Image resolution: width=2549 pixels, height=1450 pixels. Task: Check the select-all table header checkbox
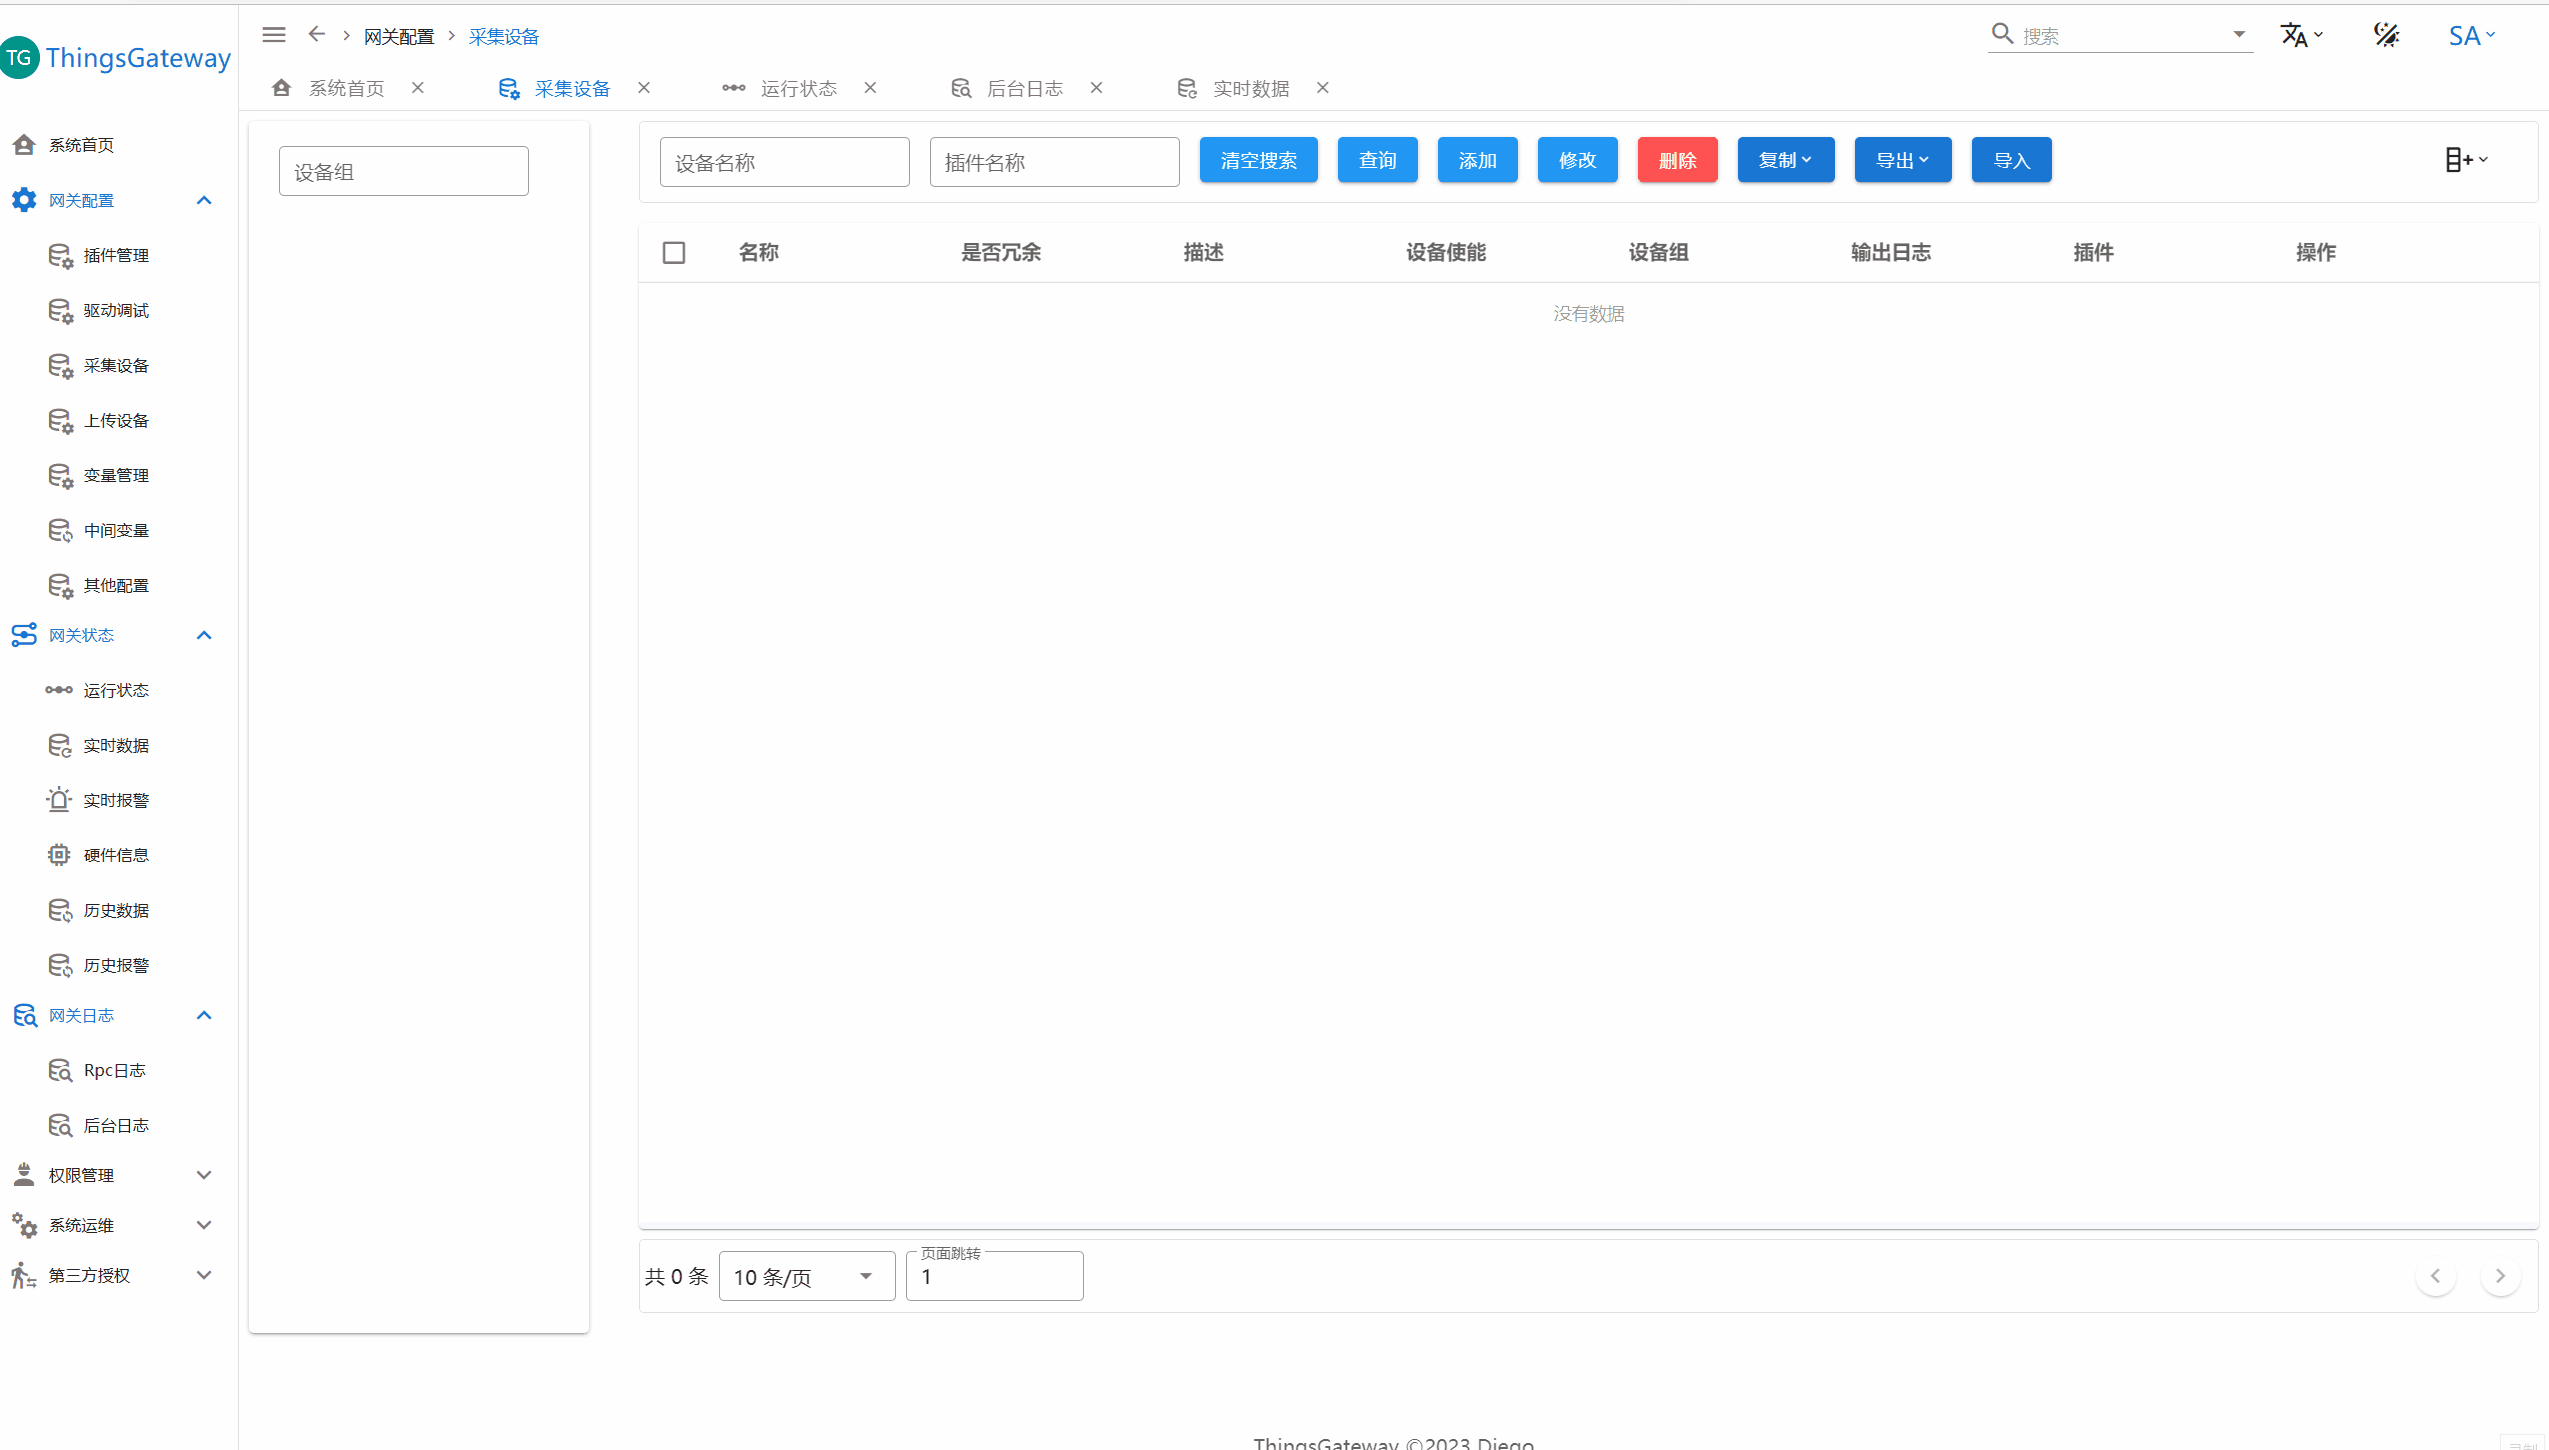[x=674, y=252]
